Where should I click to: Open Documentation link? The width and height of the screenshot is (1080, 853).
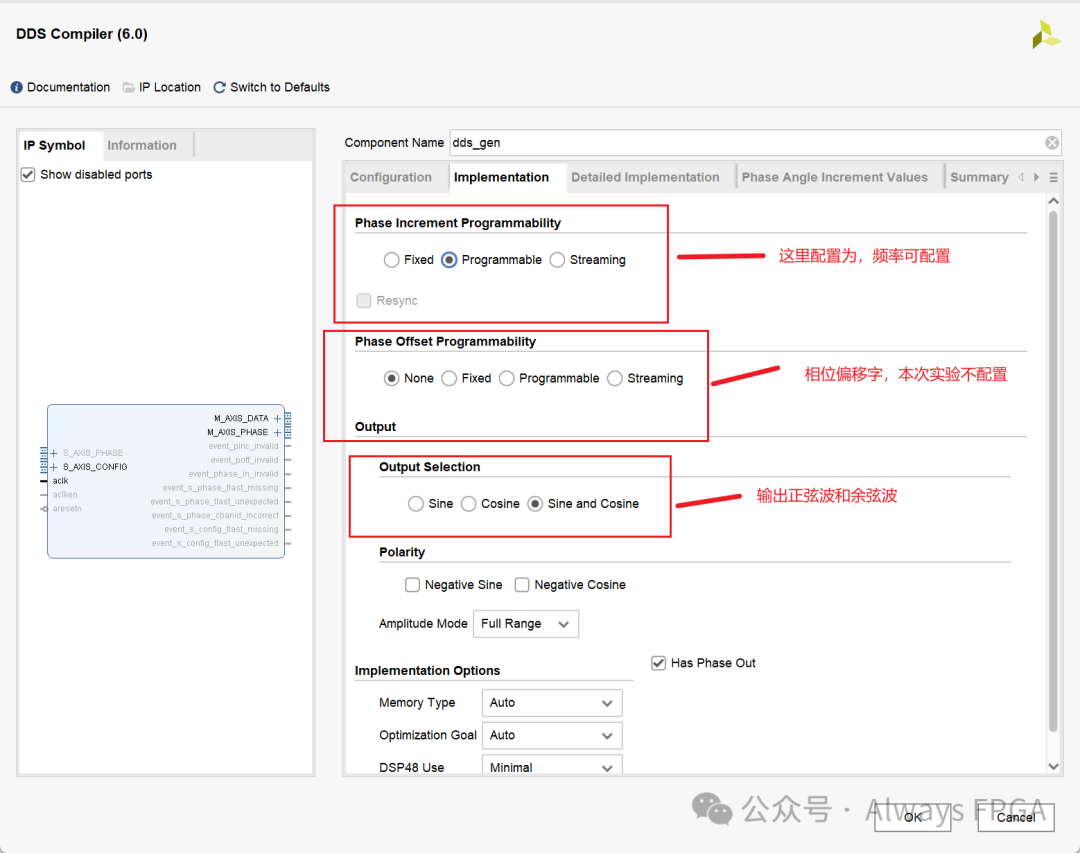68,88
